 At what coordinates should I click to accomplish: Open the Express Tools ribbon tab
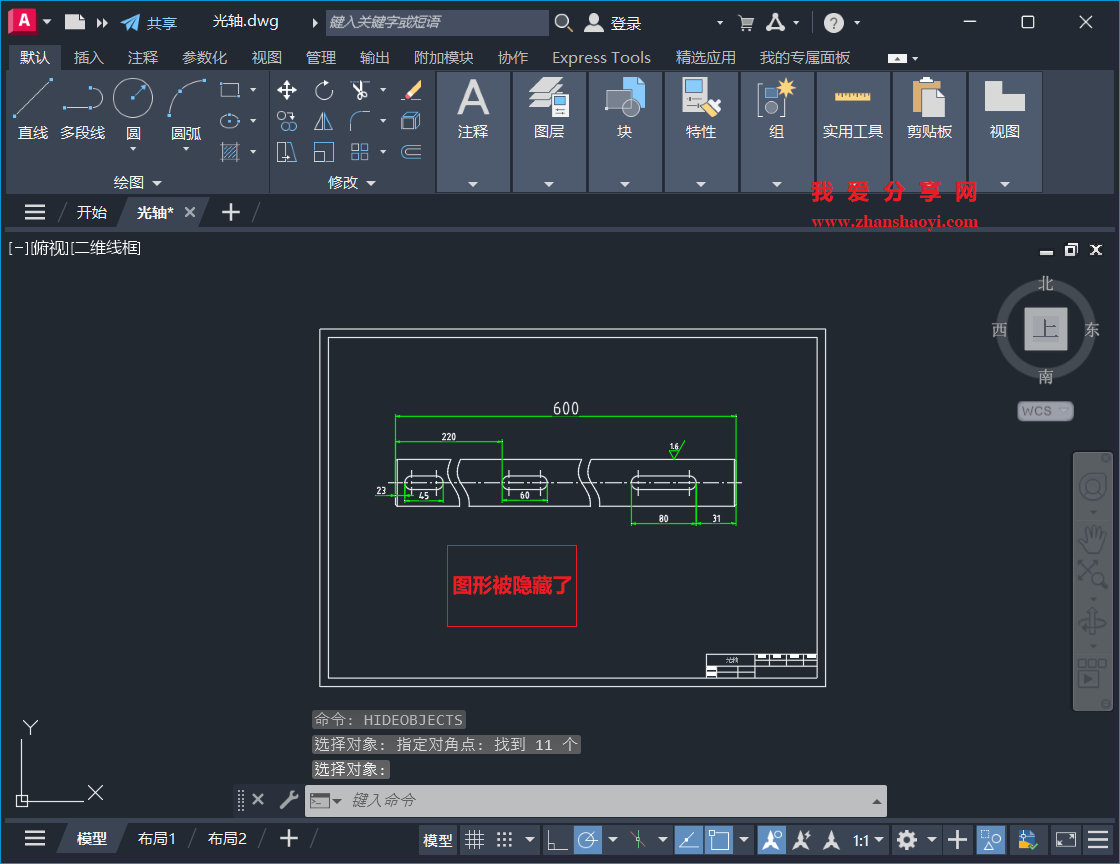[x=601, y=57]
